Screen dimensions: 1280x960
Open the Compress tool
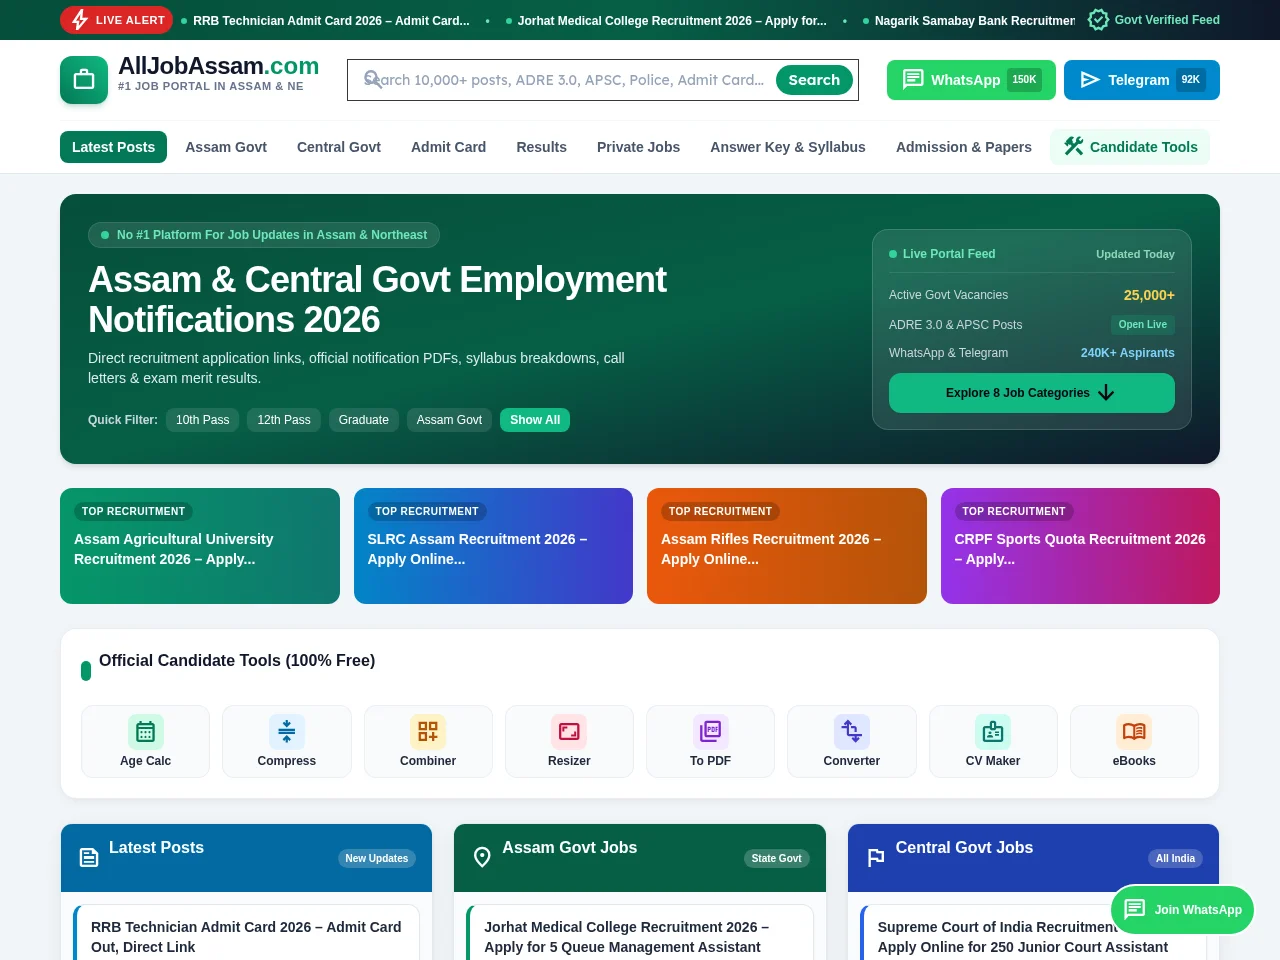pos(287,741)
